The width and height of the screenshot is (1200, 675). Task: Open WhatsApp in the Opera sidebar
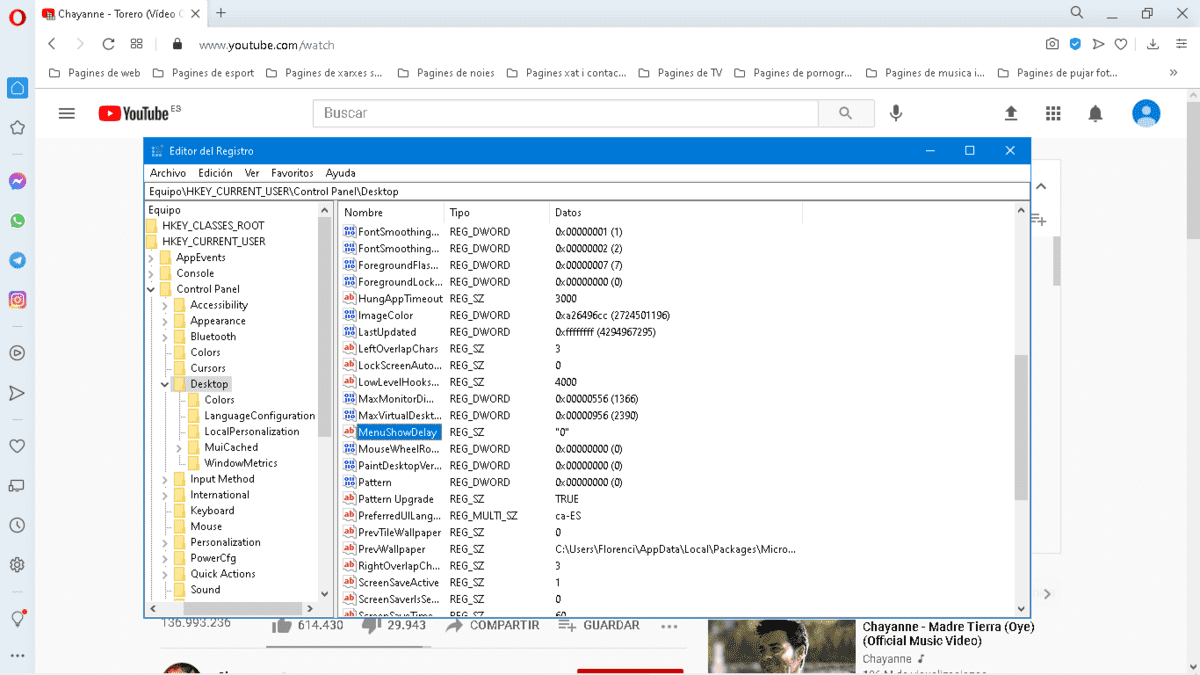(x=17, y=221)
